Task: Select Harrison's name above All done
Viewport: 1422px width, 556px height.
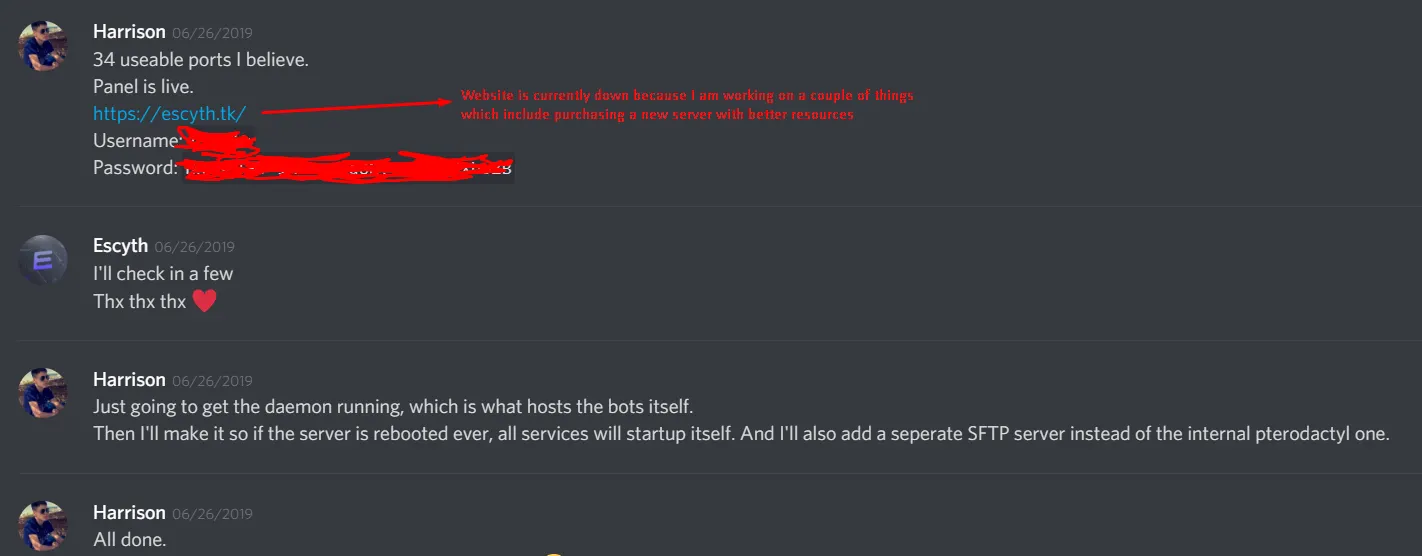Action: [x=129, y=512]
